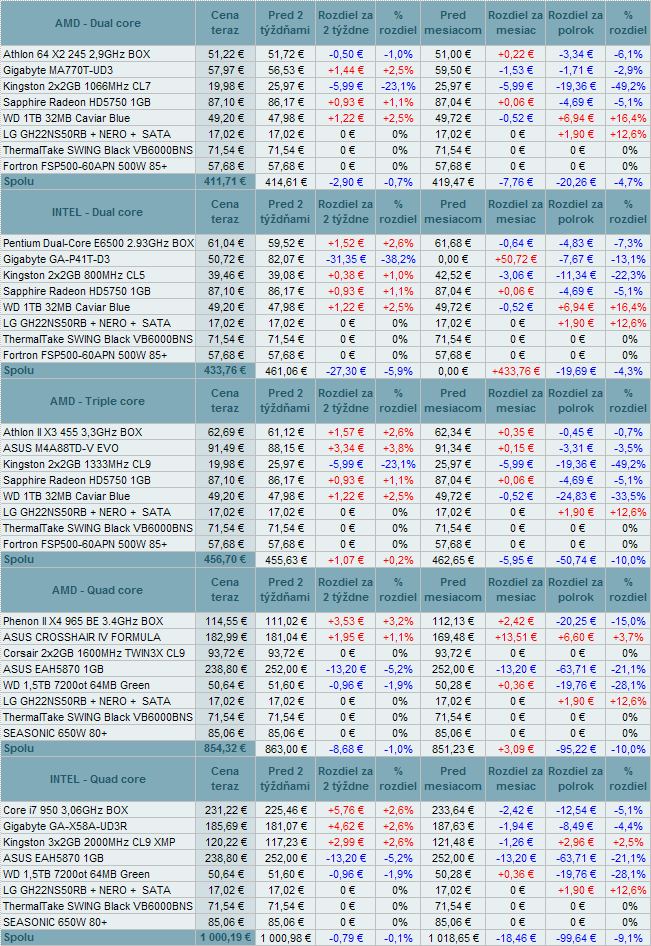Click the current price '39,46 €'

(226, 275)
